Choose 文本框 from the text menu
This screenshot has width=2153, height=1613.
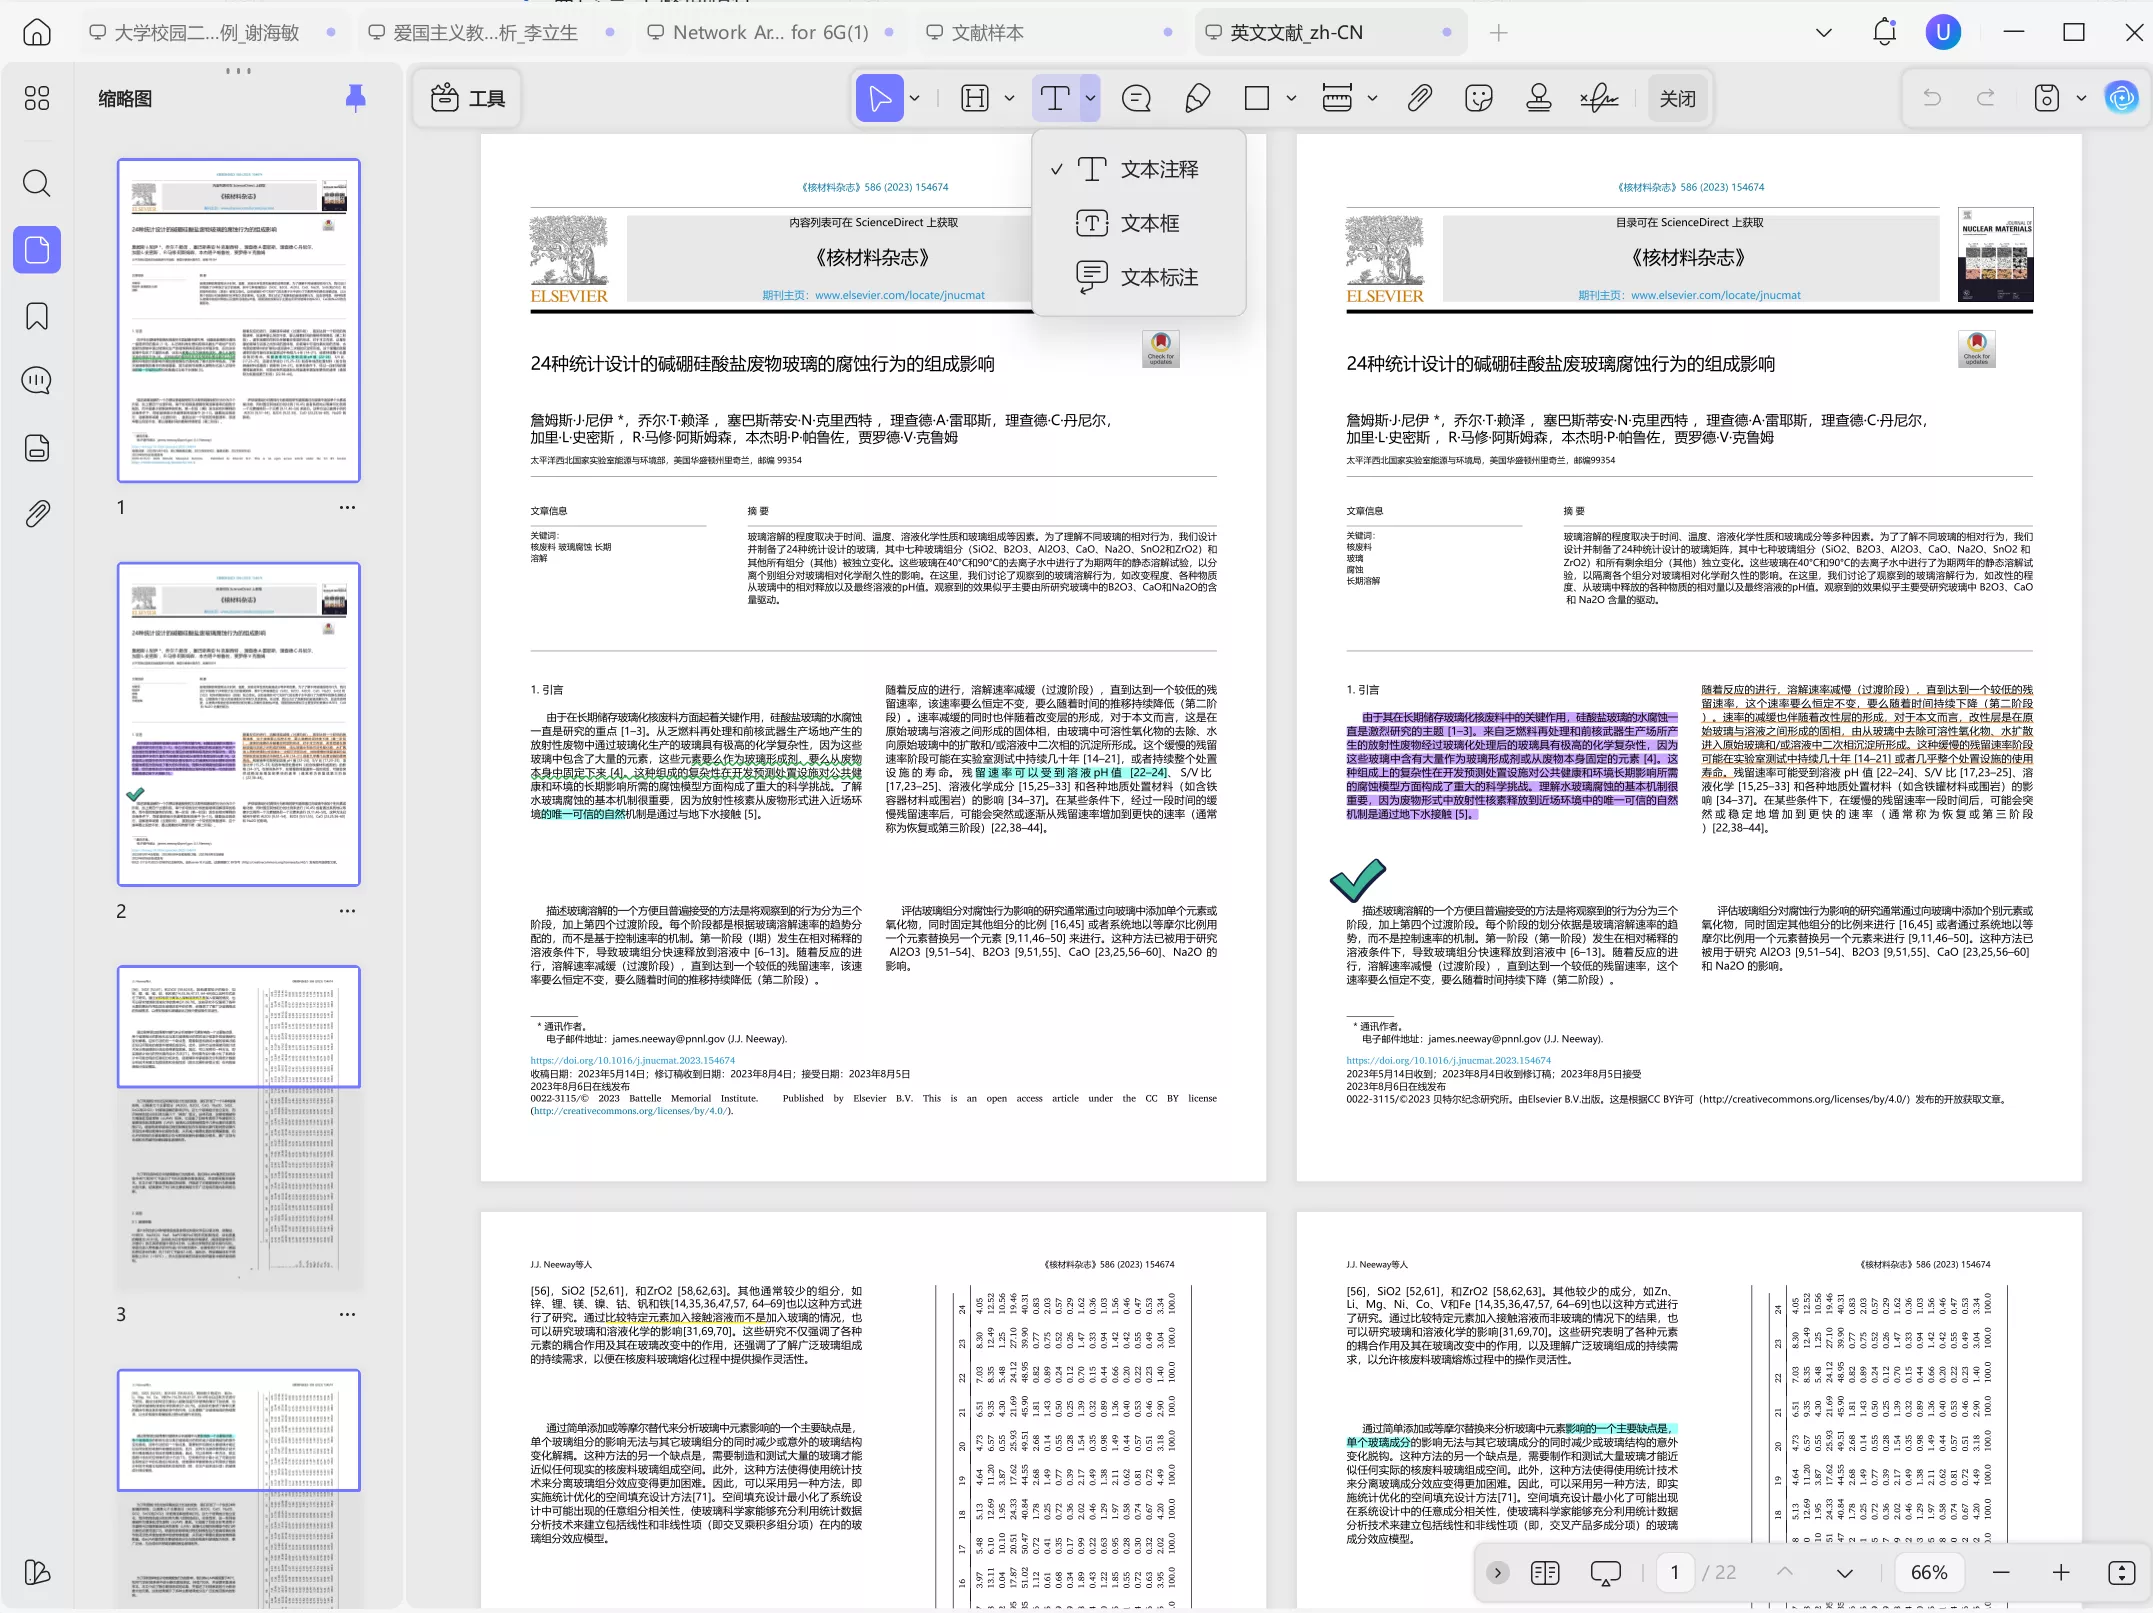[x=1149, y=224]
